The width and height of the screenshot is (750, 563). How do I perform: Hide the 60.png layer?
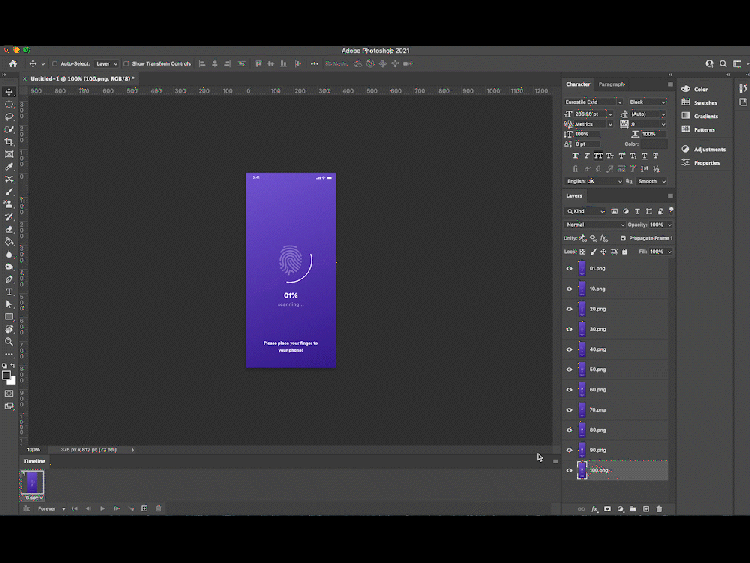tap(569, 389)
